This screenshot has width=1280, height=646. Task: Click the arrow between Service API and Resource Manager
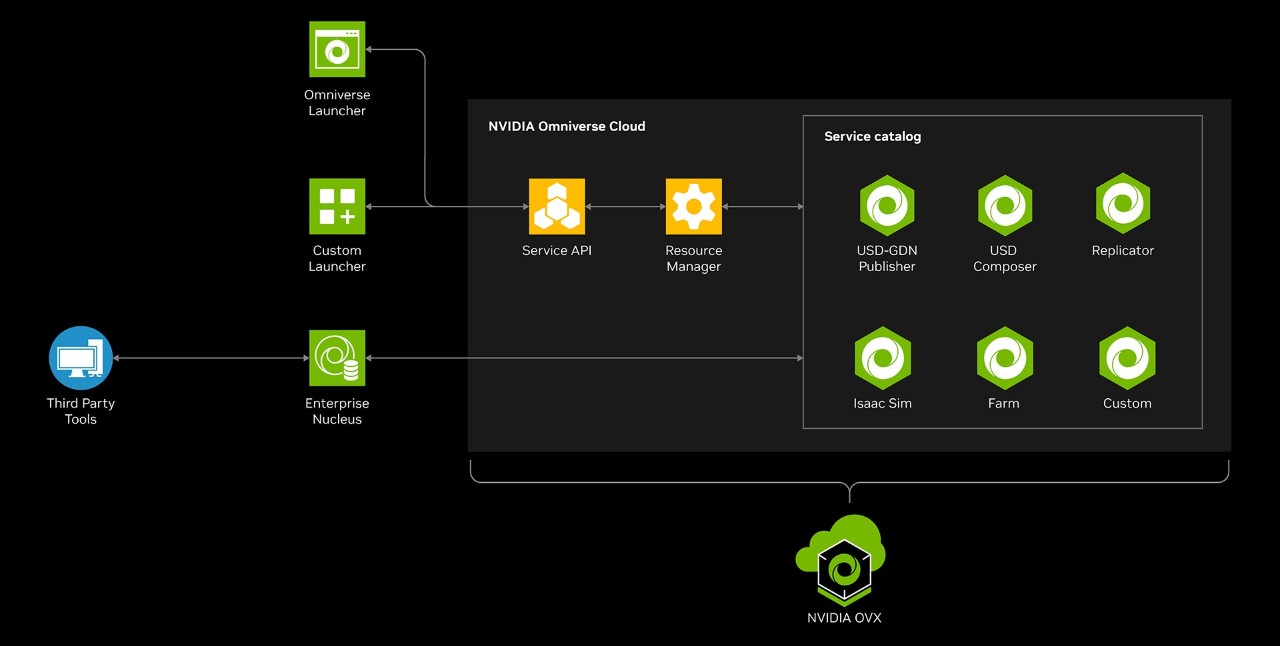tap(624, 205)
